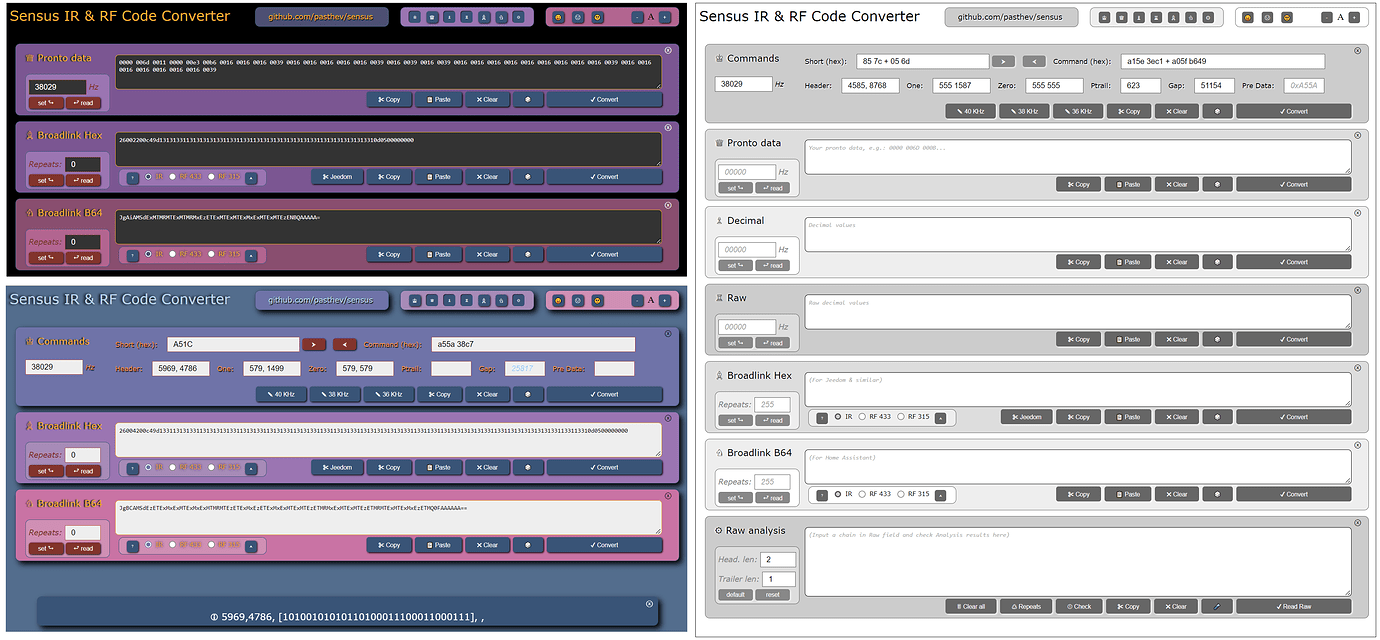Click the broom icon between Clear and Convert
The width and height of the screenshot is (1380, 640).
1217,111
